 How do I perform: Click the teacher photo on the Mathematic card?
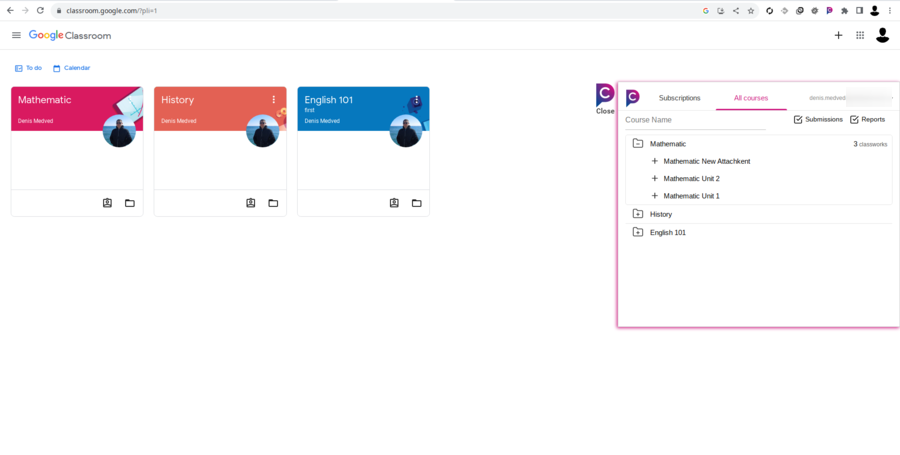(119, 131)
